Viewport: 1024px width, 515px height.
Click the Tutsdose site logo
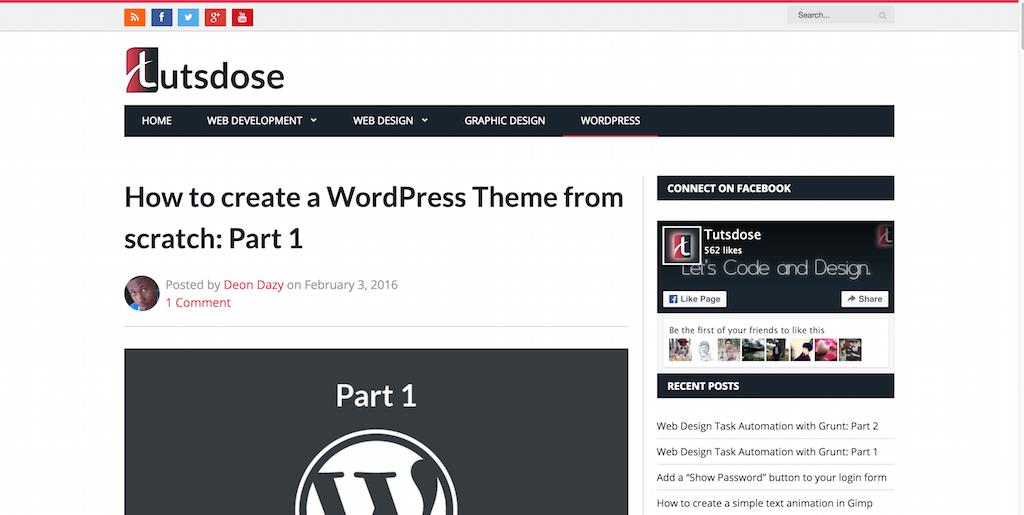(204, 70)
